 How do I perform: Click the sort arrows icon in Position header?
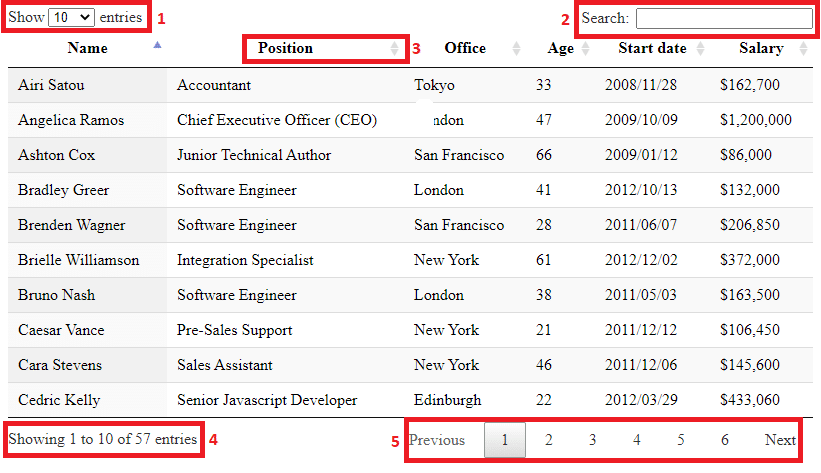pos(394,48)
